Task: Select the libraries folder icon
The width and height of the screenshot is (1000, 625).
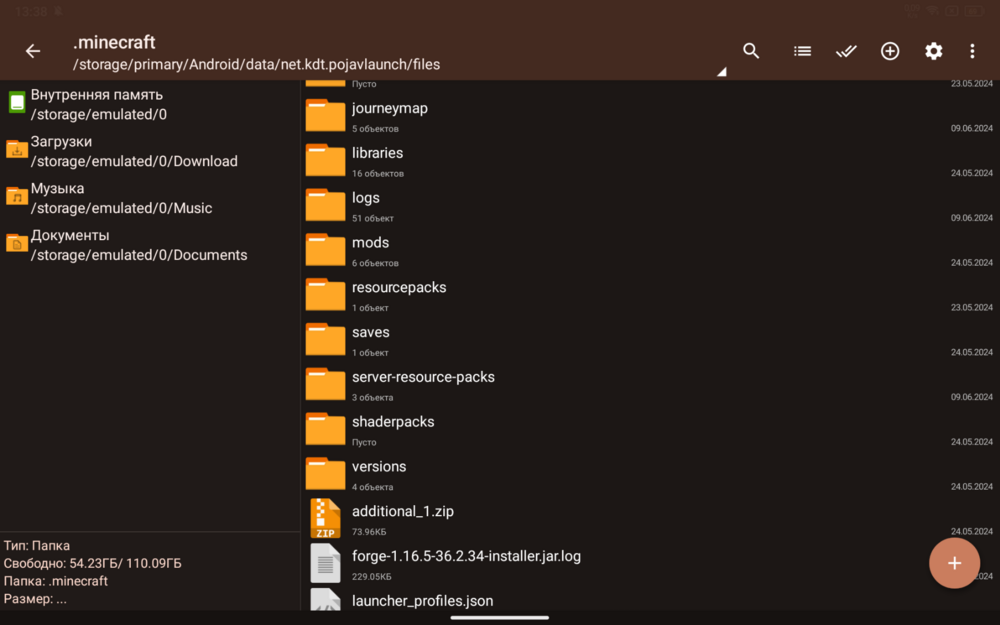Action: pos(325,160)
